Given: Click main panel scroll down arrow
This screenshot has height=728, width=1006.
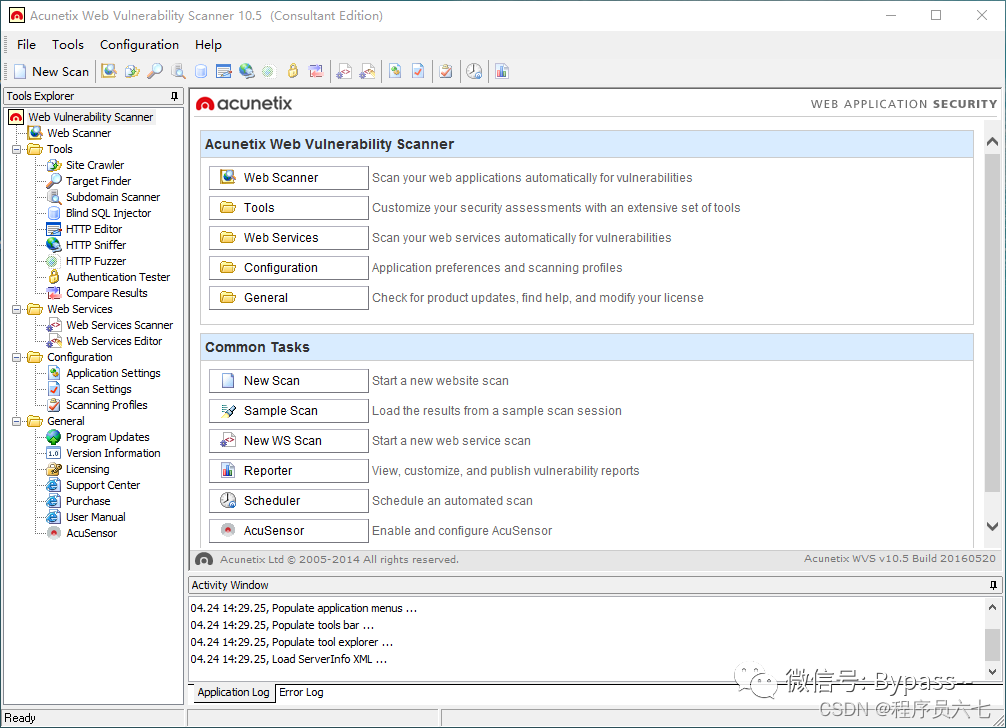Looking at the screenshot, I should 992,527.
